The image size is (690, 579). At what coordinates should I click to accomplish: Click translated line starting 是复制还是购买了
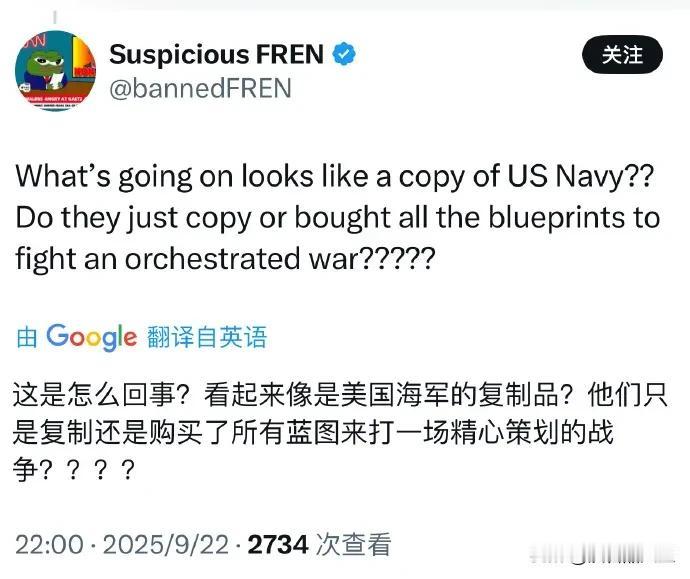click(x=312, y=432)
